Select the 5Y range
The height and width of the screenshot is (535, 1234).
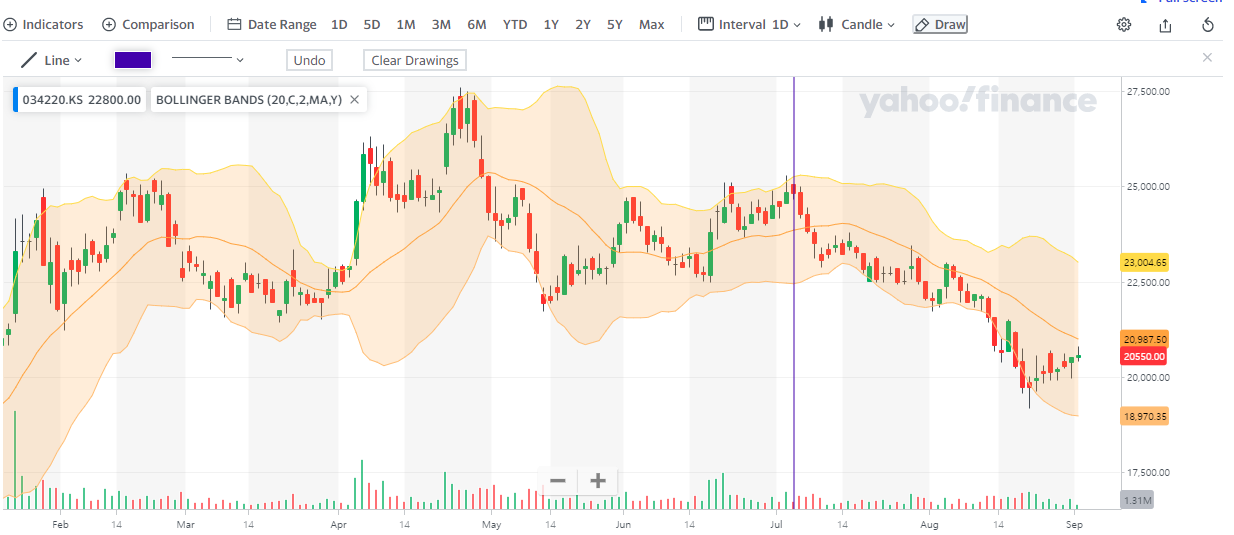tap(615, 24)
